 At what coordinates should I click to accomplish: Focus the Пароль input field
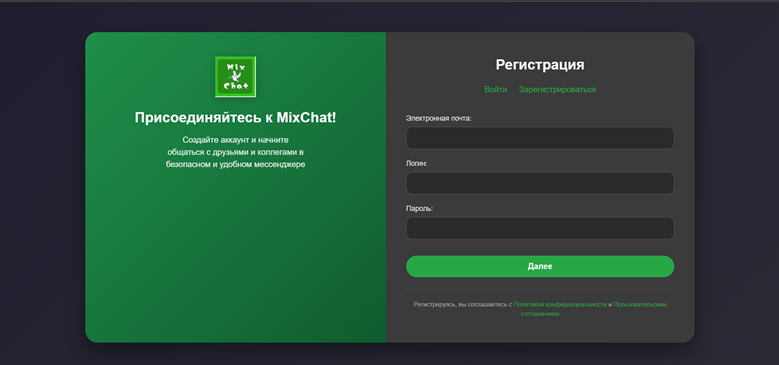(540, 228)
